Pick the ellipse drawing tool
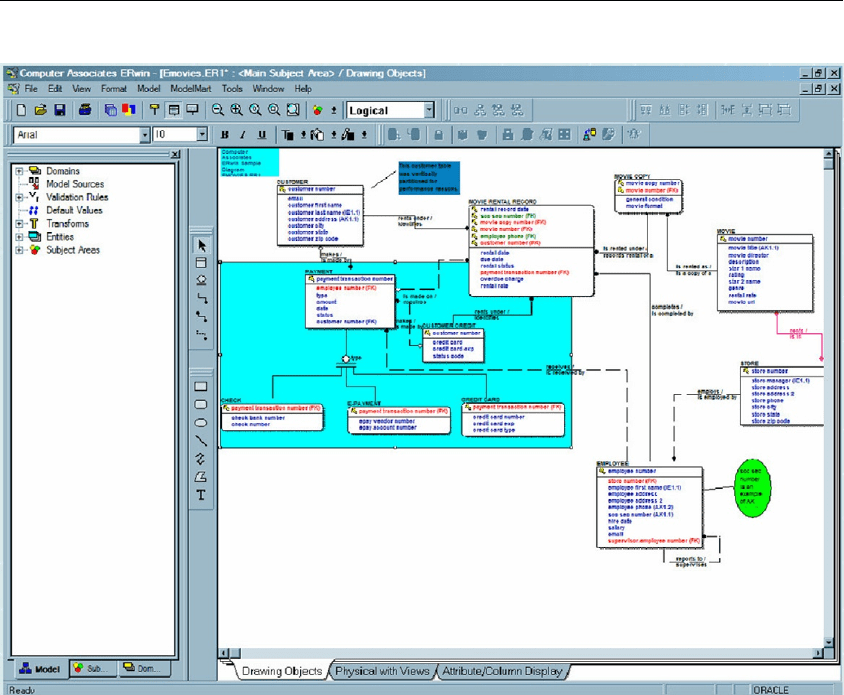This screenshot has width=844, height=695. click(201, 423)
